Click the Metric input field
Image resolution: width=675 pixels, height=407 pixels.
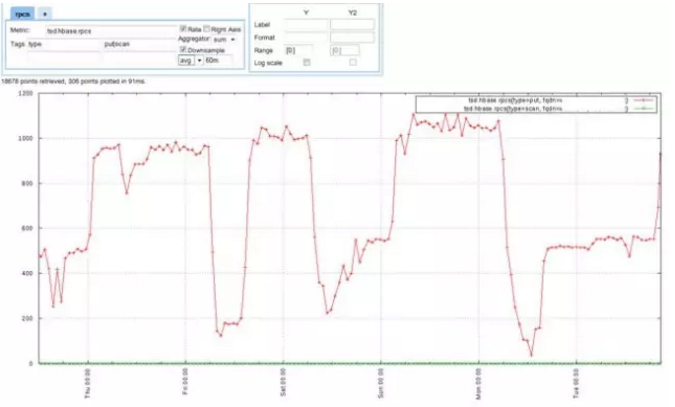[111, 31]
